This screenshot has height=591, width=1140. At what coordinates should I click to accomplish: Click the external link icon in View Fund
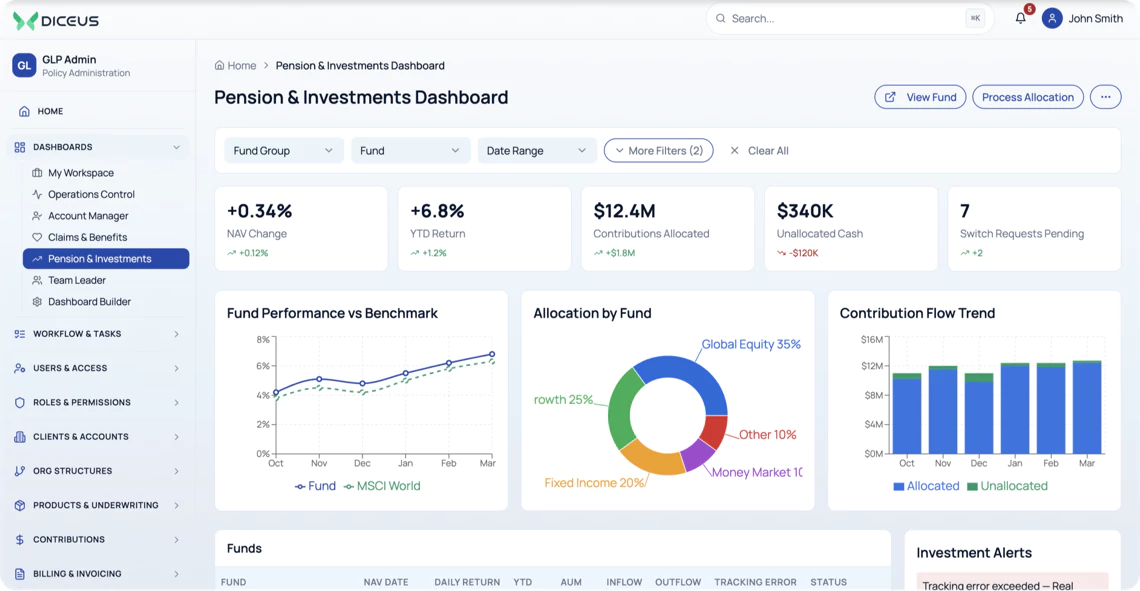890,97
